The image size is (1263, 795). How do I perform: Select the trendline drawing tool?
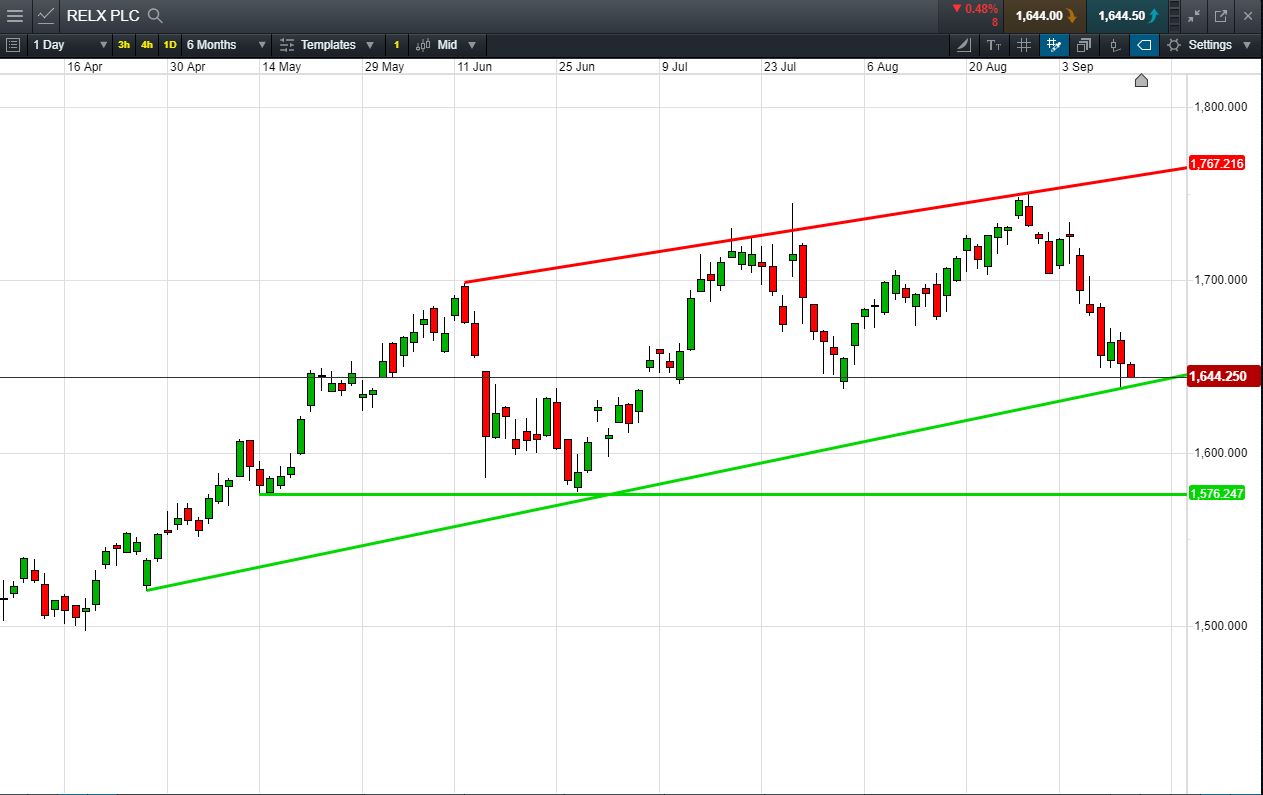(963, 45)
